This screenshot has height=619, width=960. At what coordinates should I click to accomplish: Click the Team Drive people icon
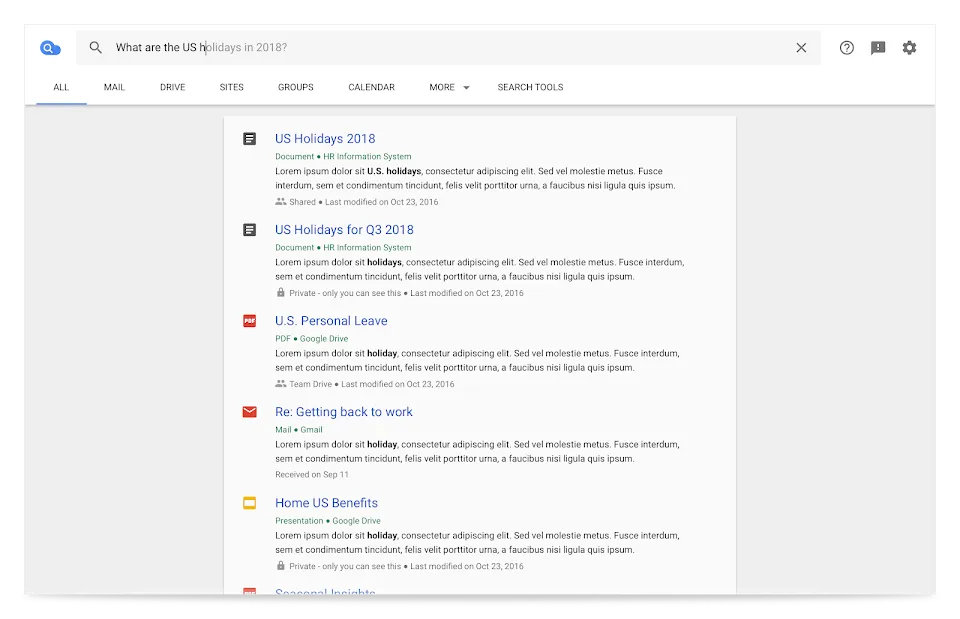click(x=280, y=384)
